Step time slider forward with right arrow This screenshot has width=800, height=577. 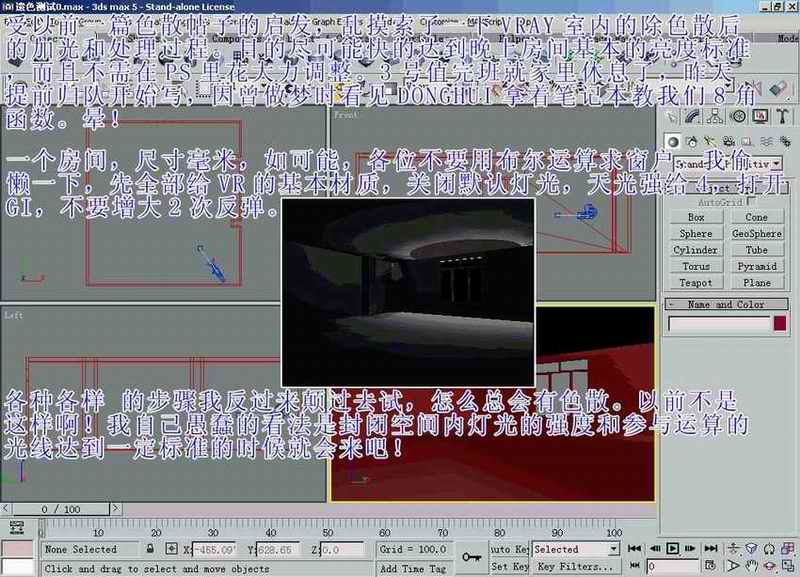116,509
